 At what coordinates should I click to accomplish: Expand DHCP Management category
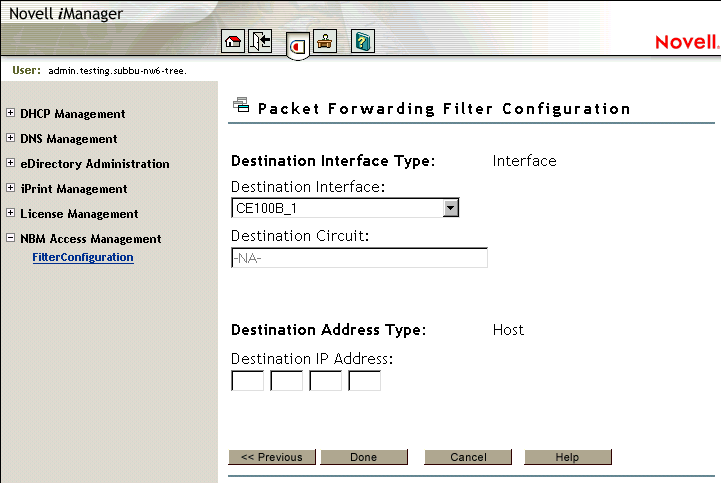coord(11,114)
